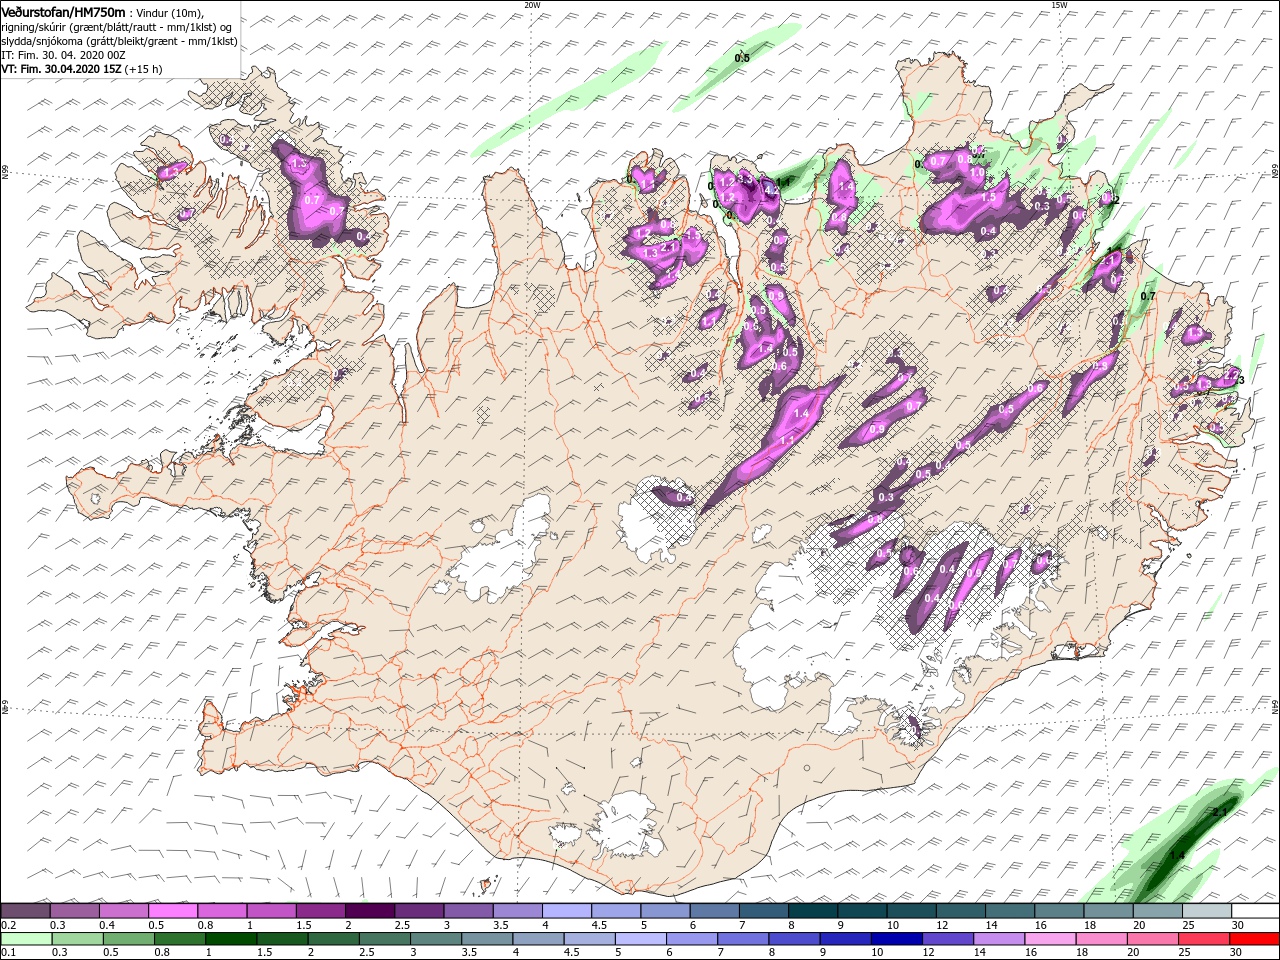The image size is (1280, 960).
Task: Click the '4.5' label under the upper legend
Action: click(599, 925)
